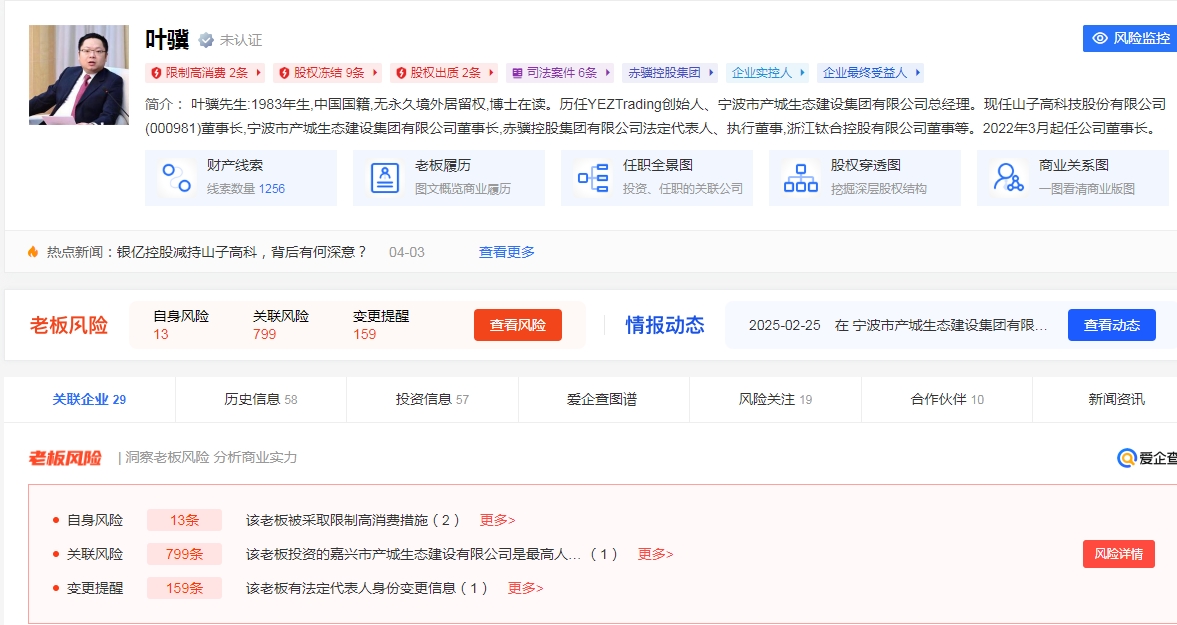Click the 商业关系图 person-network icon
Viewport: 1177px width, 625px height.
pyautogui.click(x=1008, y=177)
